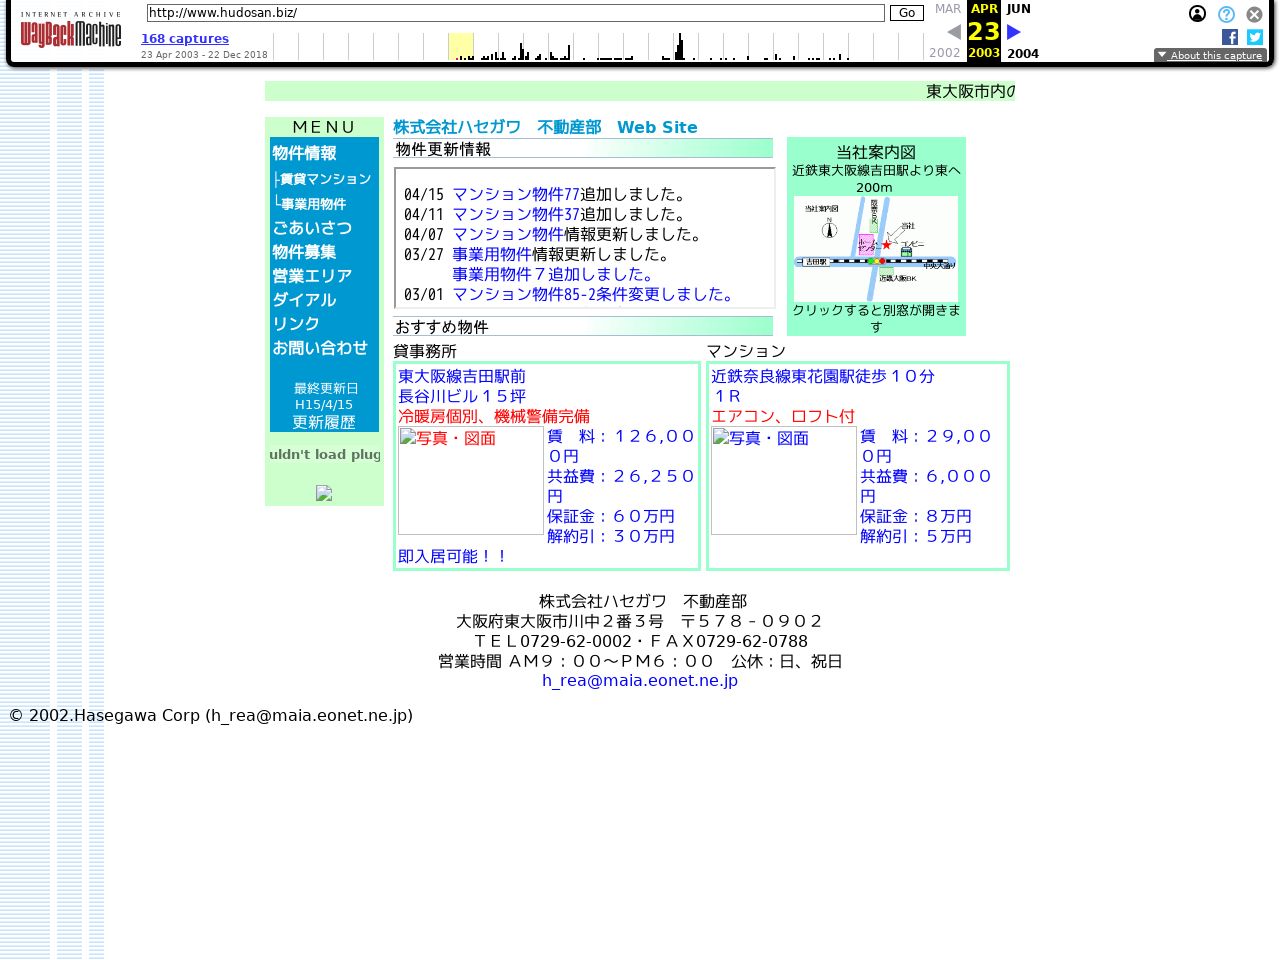Go to the next capture arrow
The image size is (1280, 960).
pyautogui.click(x=1013, y=32)
